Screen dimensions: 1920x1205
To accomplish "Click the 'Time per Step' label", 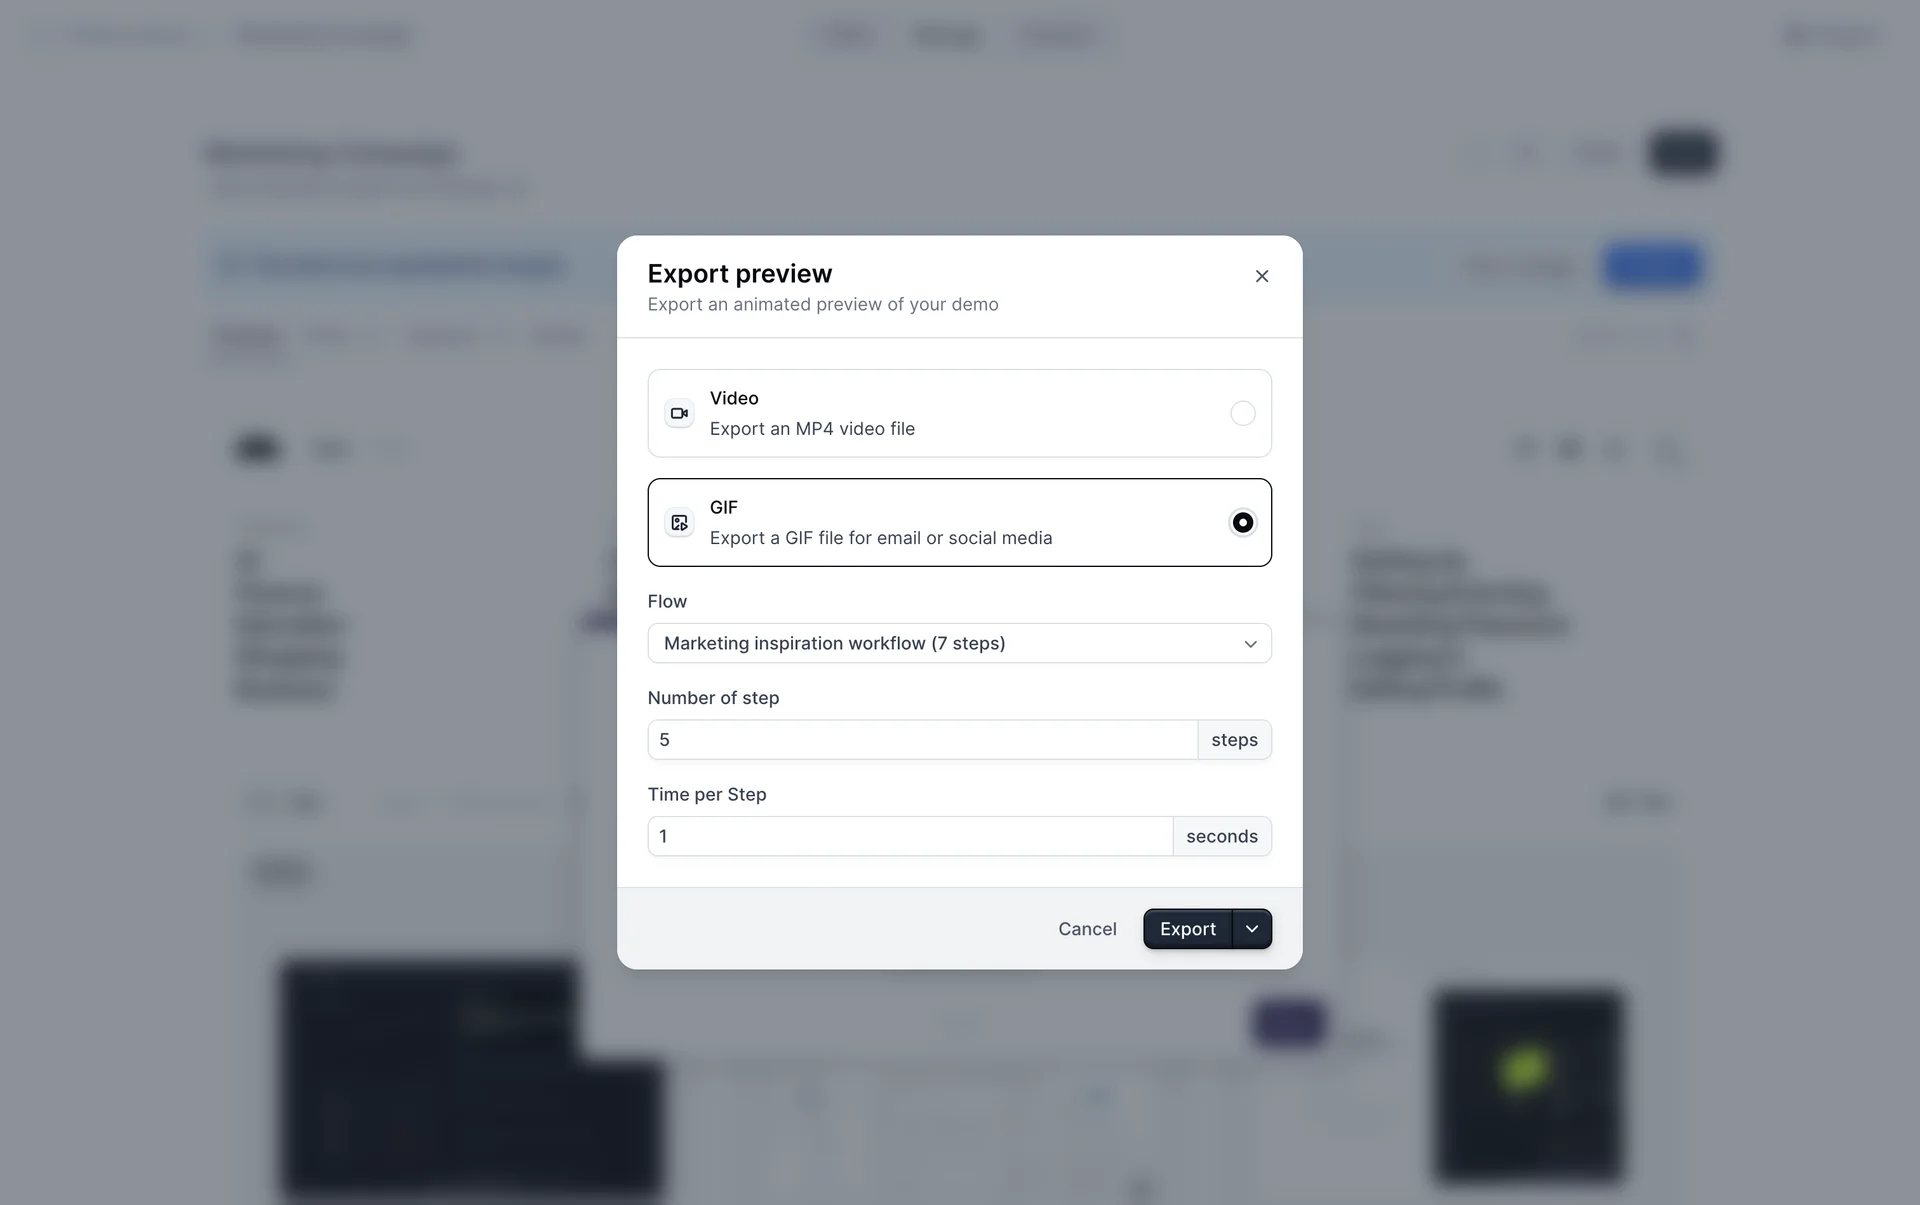I will click(707, 794).
